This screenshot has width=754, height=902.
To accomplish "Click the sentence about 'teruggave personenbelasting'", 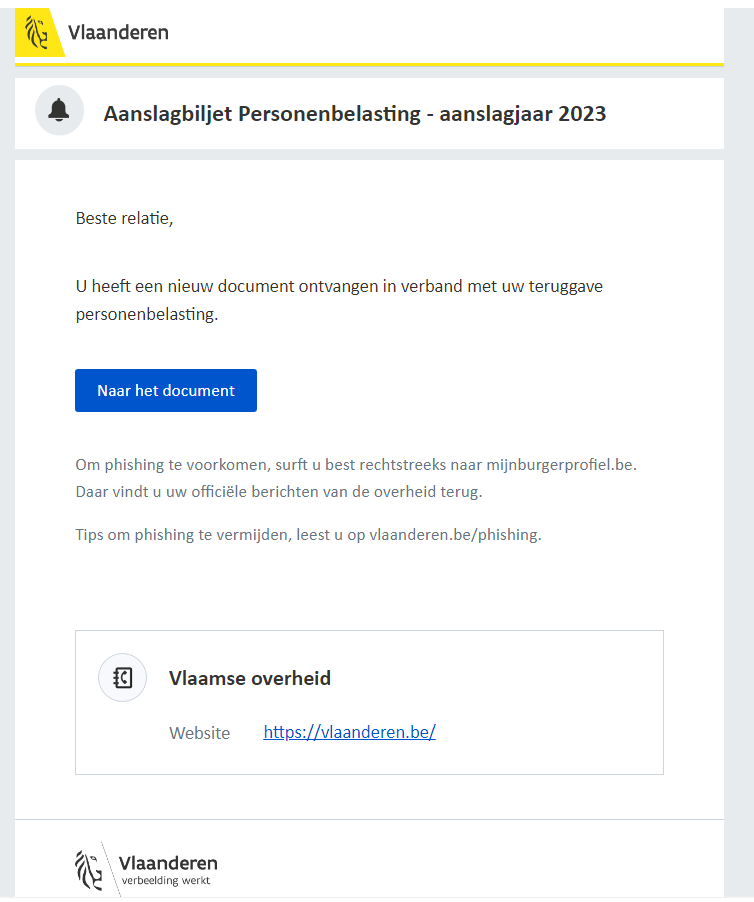I will (339, 300).
